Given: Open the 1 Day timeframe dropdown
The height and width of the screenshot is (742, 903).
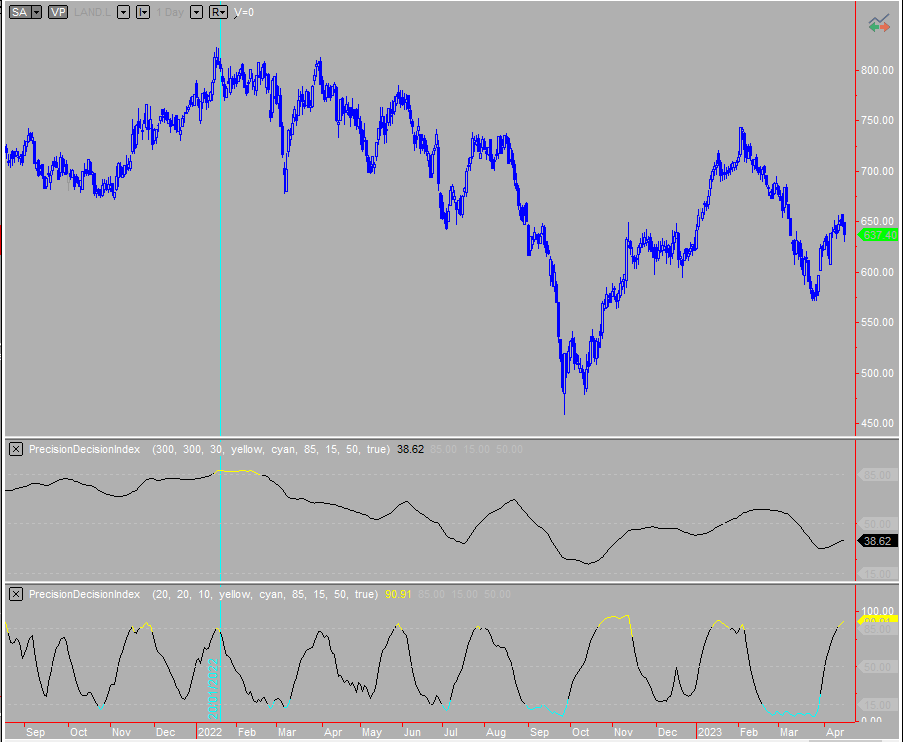Looking at the screenshot, I should [196, 12].
